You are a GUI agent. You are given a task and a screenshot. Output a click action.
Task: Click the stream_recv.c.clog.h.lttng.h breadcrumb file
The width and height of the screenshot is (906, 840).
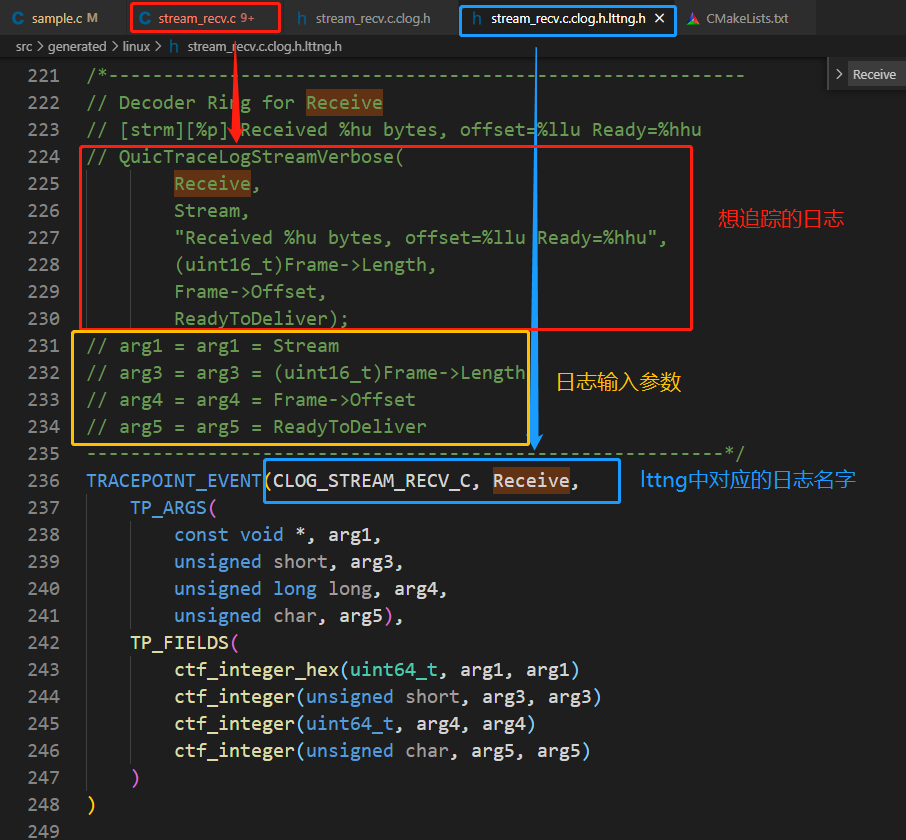point(264,46)
